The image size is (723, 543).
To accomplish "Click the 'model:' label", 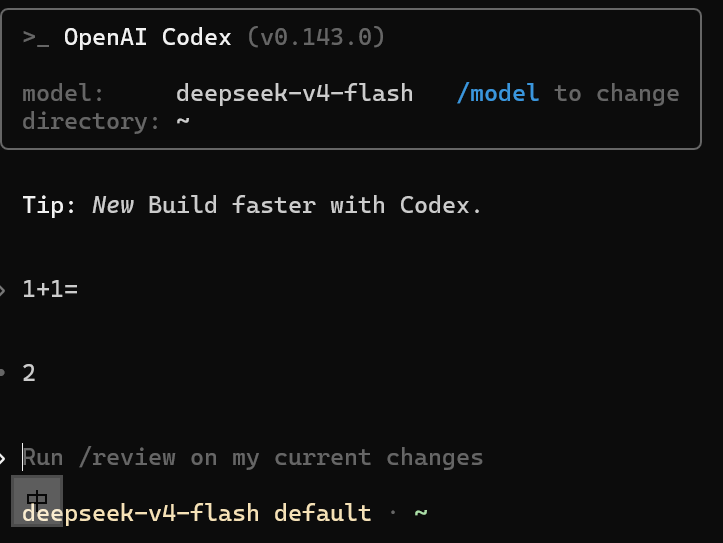I will [63, 94].
